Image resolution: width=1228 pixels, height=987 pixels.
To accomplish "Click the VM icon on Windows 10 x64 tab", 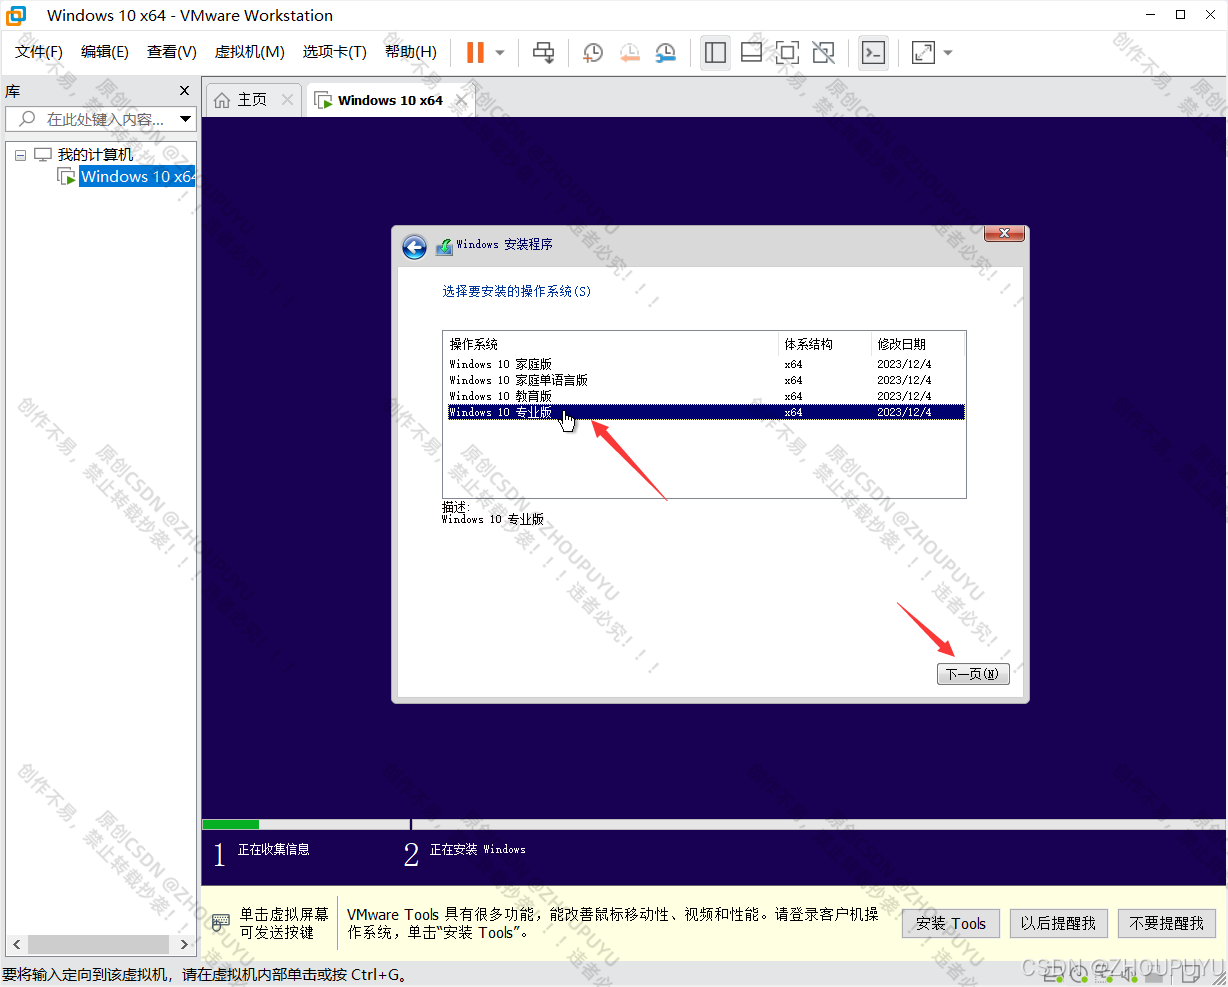I will click(x=323, y=100).
